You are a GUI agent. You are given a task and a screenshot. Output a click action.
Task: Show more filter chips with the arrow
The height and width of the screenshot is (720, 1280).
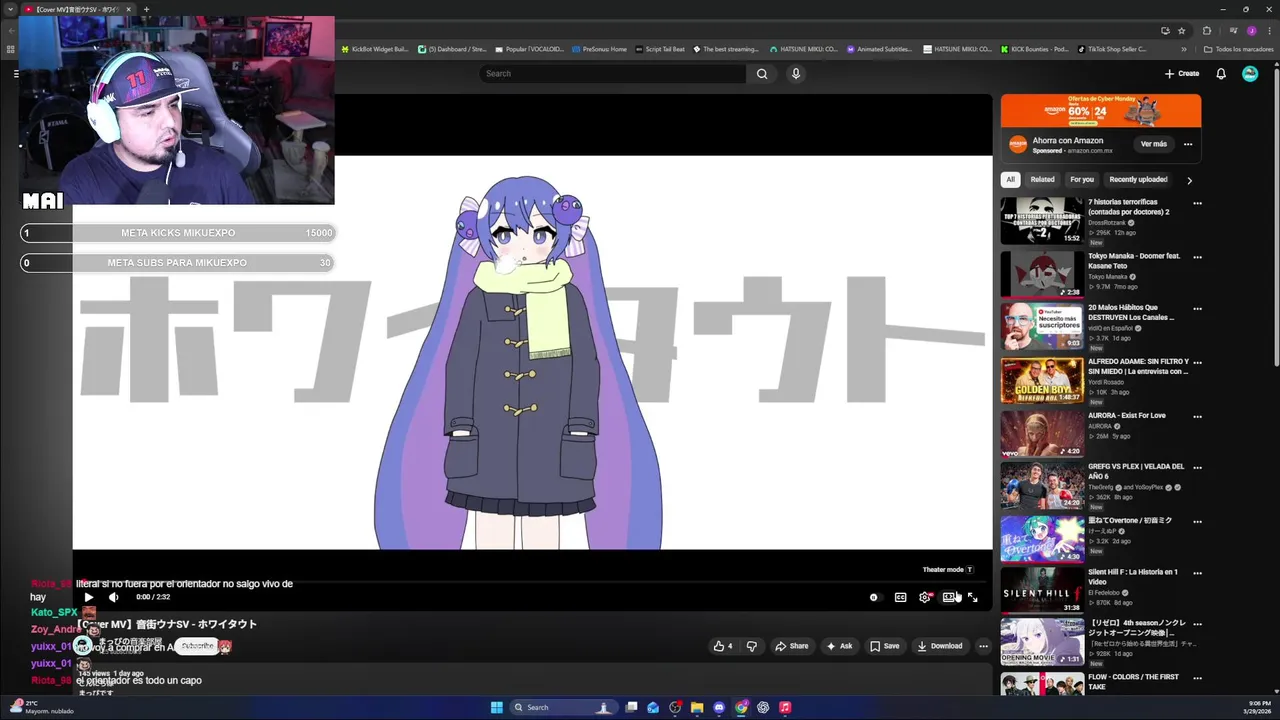click(1189, 181)
